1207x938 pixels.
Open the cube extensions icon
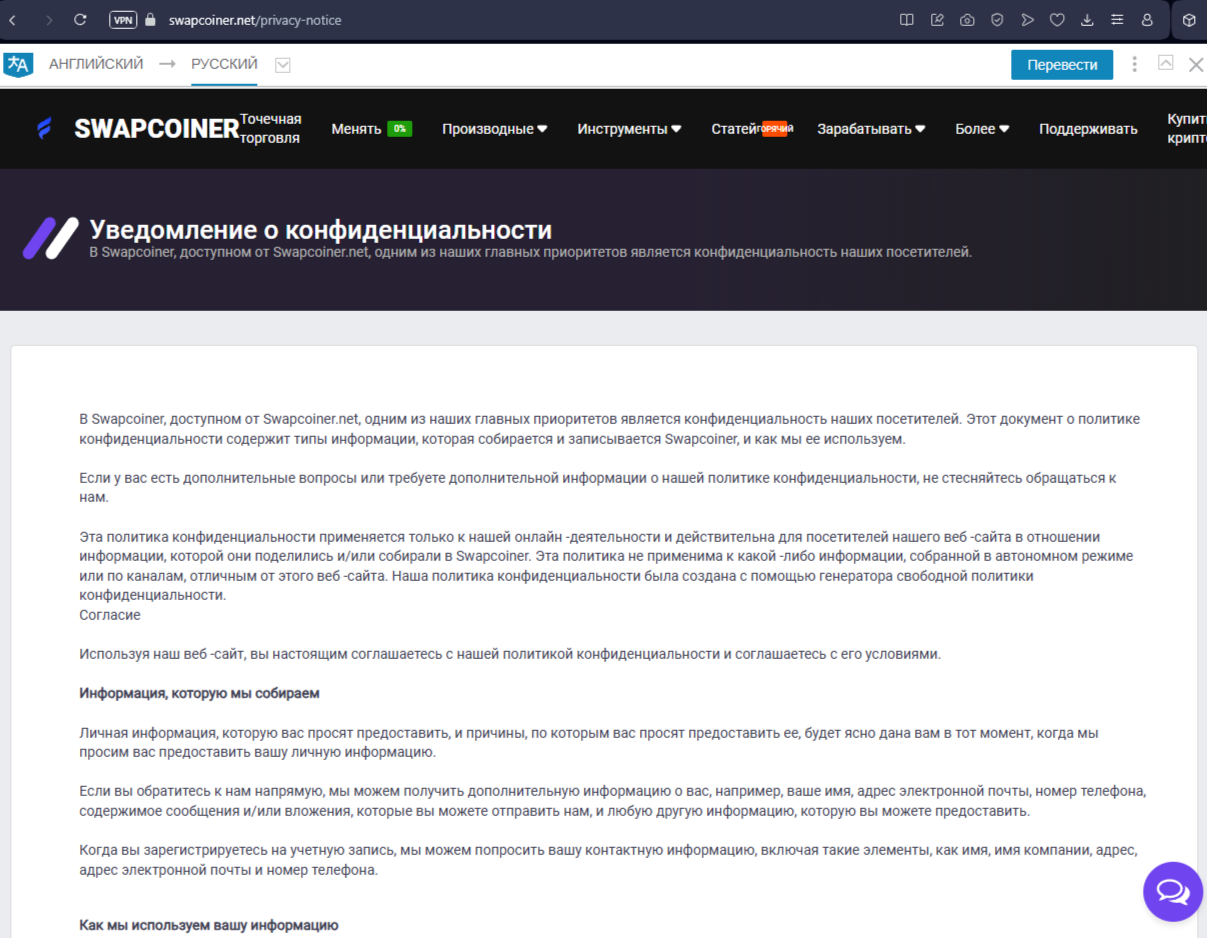tap(1189, 20)
